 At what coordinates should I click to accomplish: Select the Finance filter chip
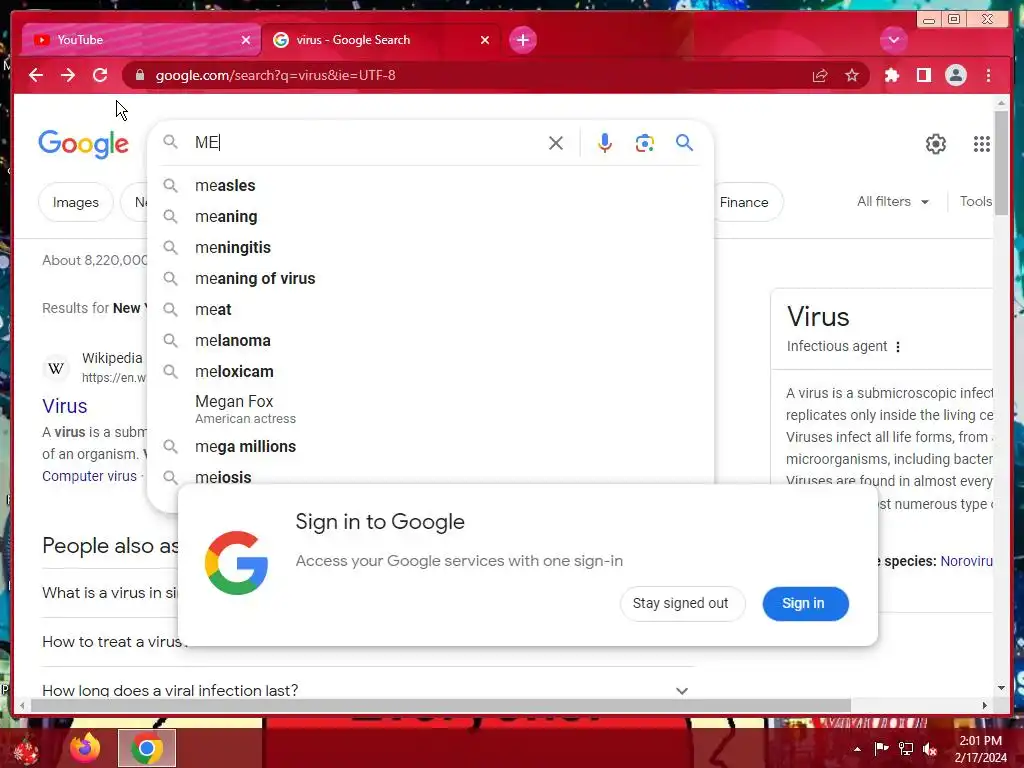(x=744, y=202)
